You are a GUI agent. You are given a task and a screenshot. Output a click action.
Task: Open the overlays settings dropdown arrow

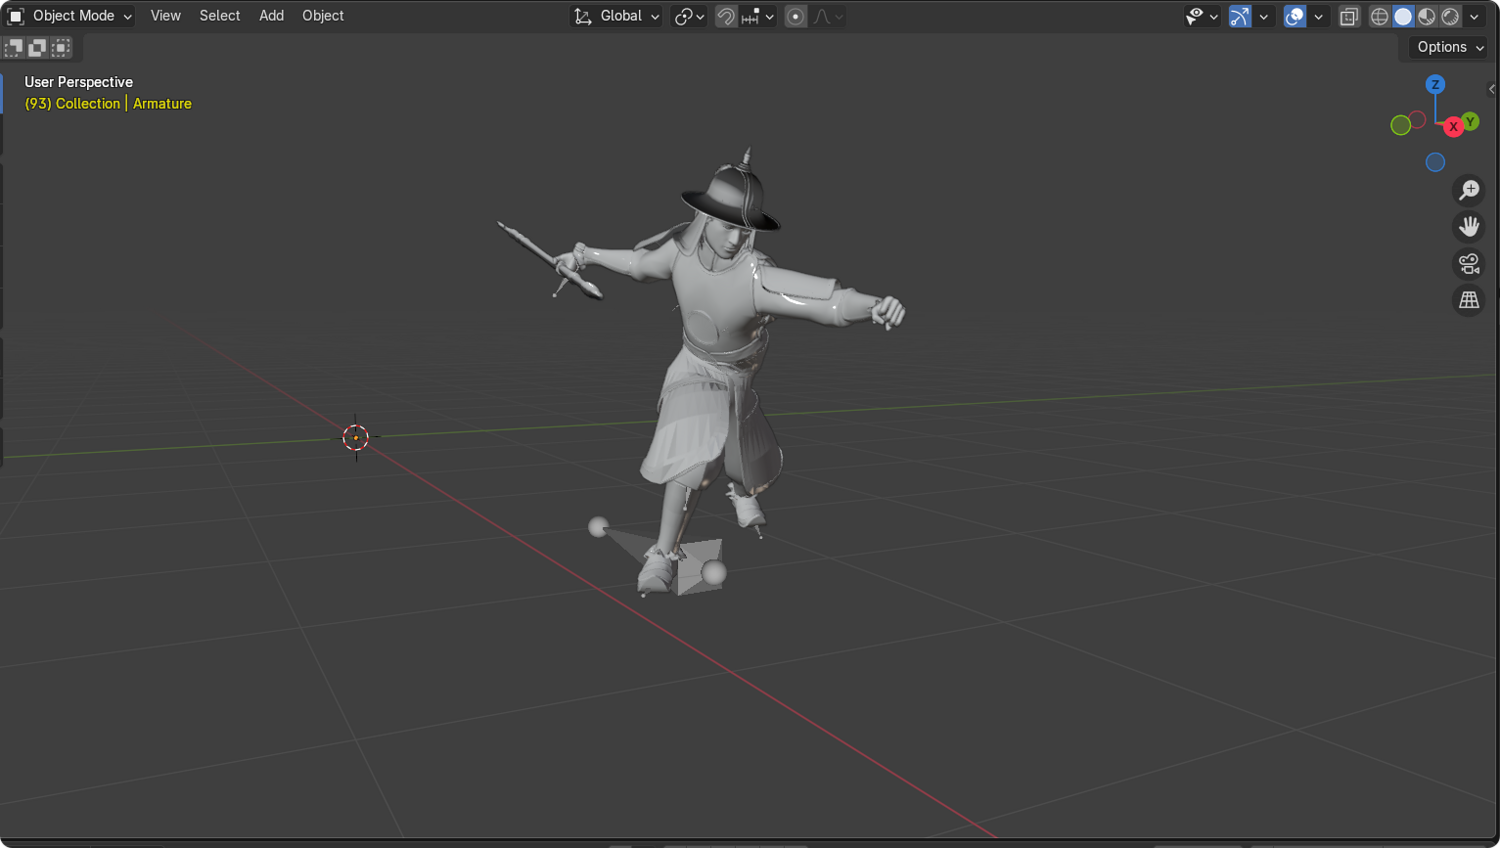[x=1318, y=16]
